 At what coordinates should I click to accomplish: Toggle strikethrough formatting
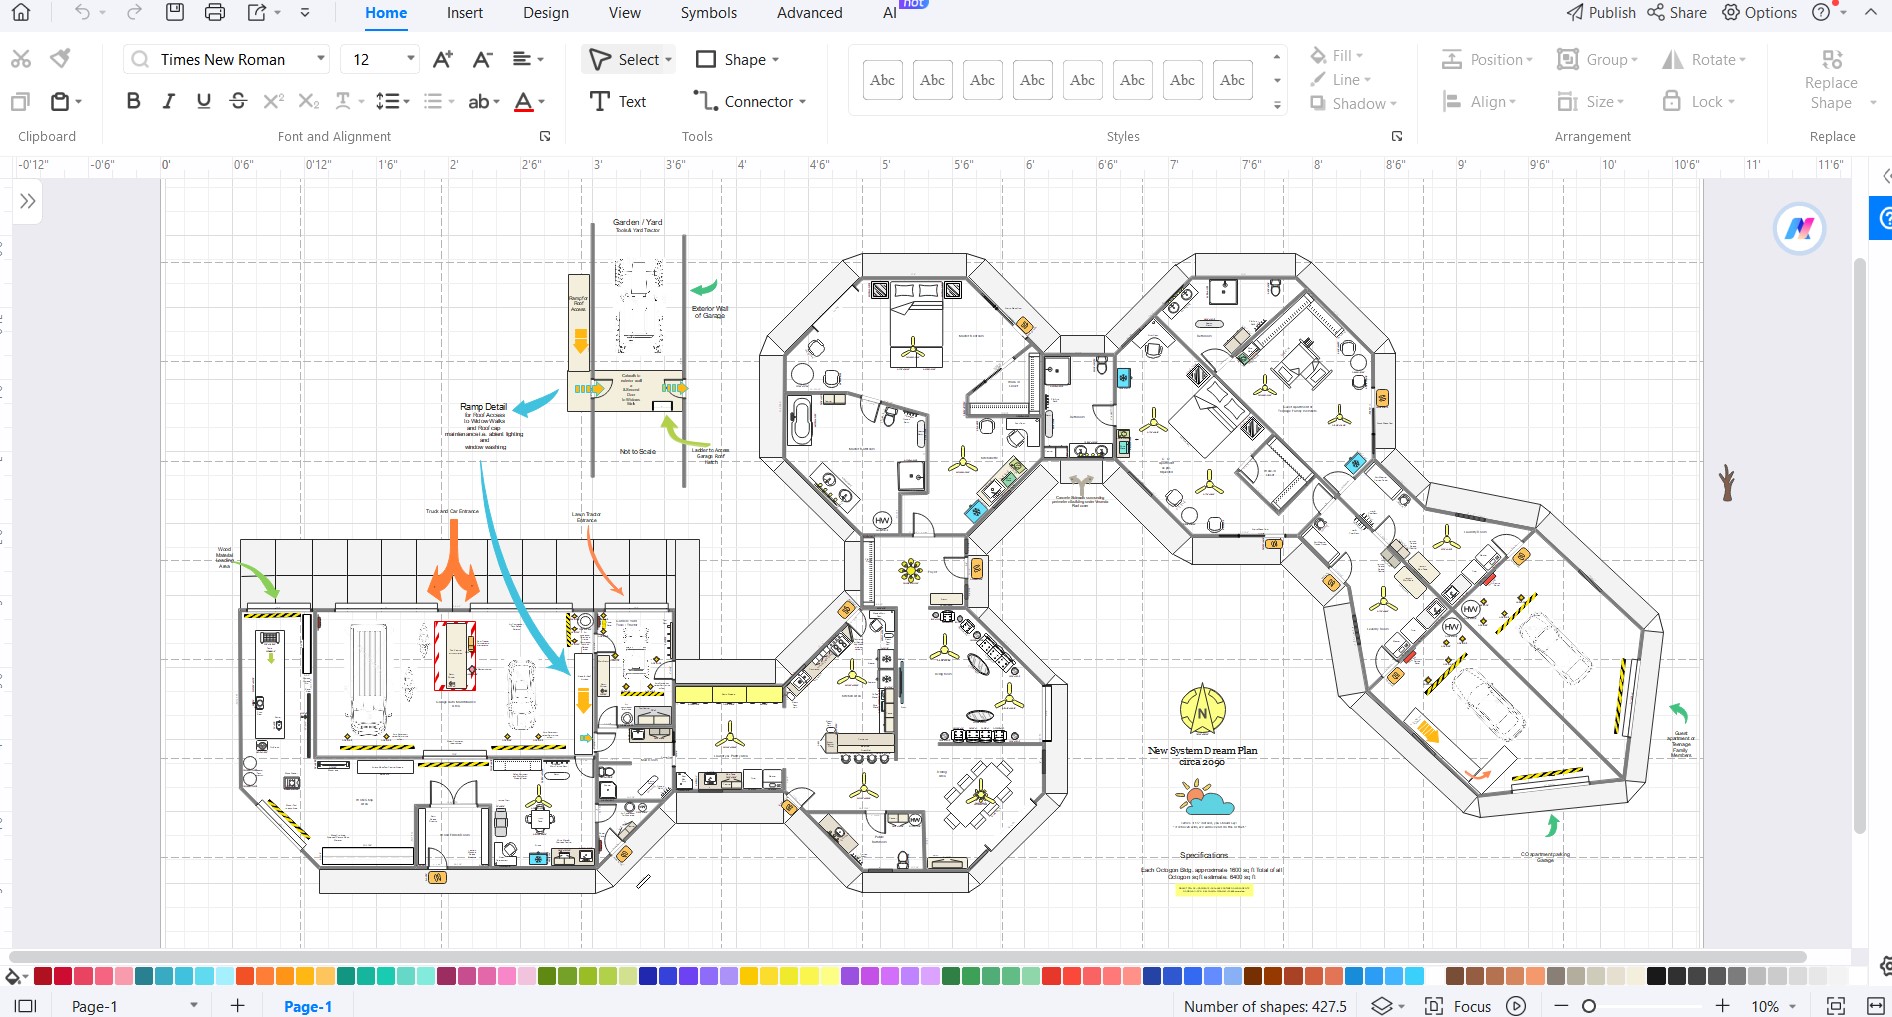tap(238, 101)
